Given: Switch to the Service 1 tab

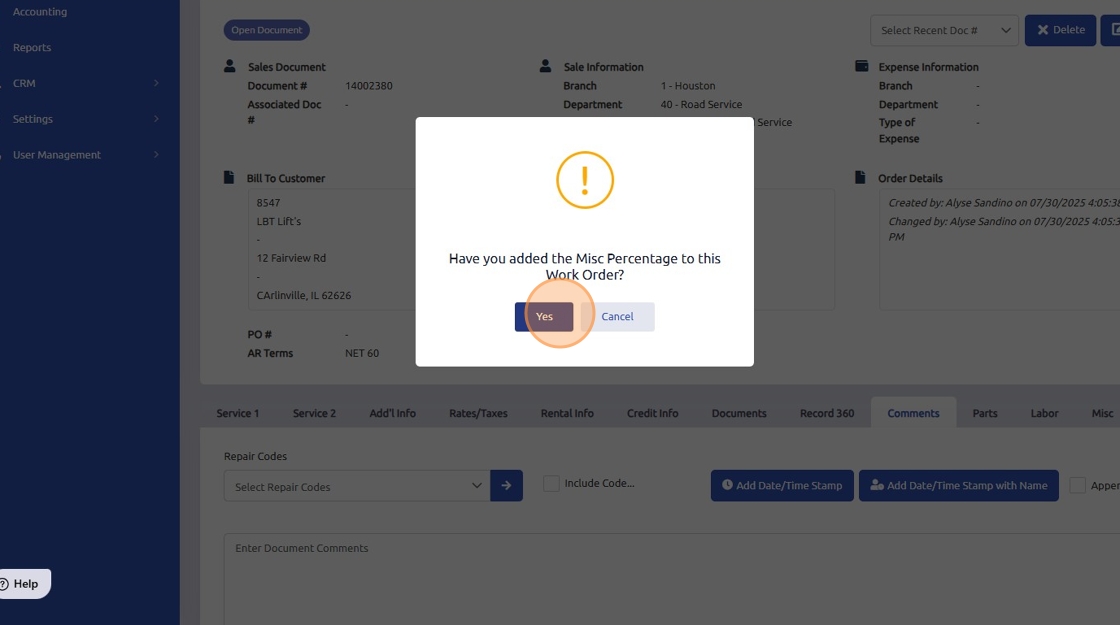Looking at the screenshot, I should [238, 413].
